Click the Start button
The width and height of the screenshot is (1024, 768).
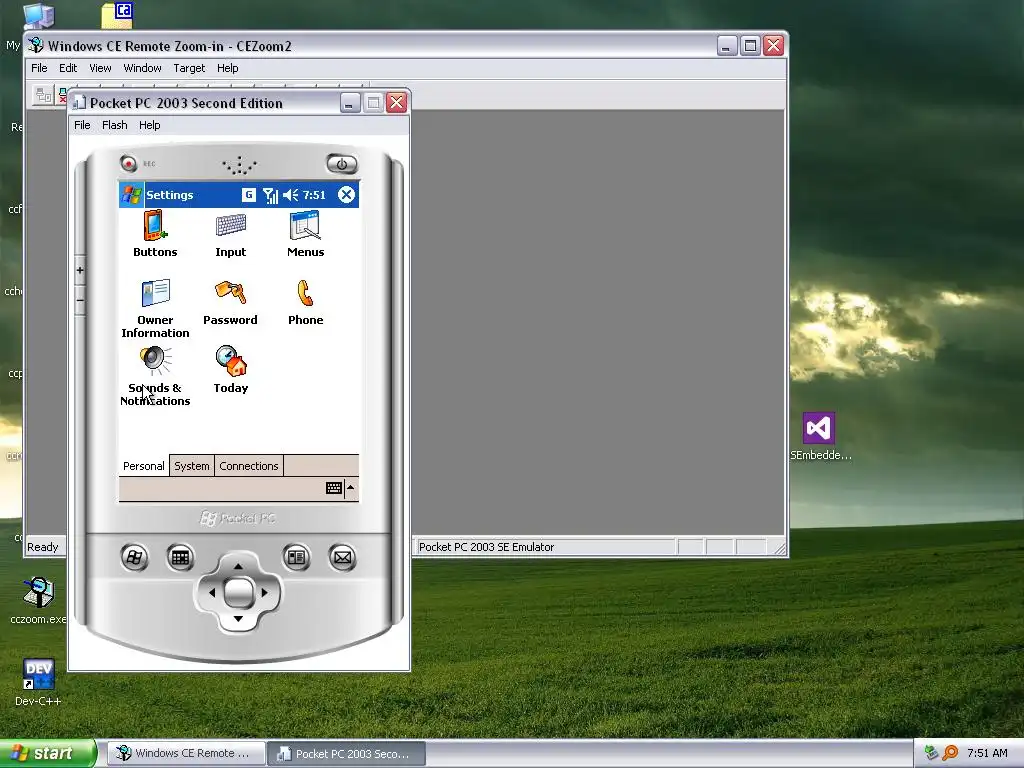coord(48,753)
